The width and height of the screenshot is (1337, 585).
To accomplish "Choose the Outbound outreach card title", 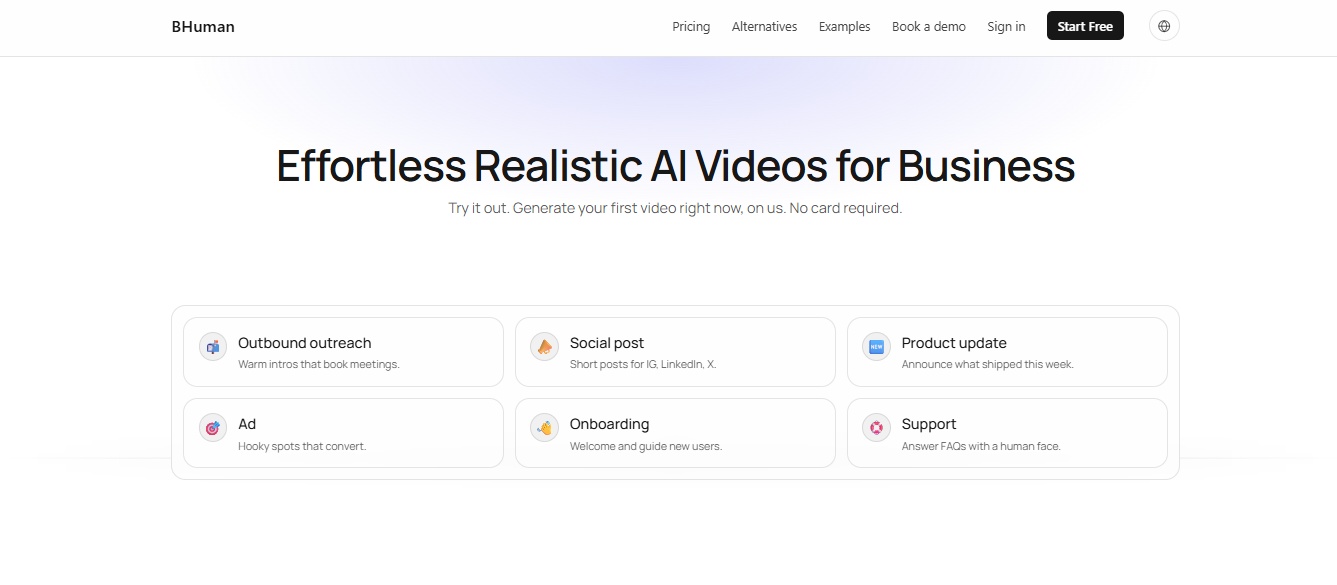I will (305, 343).
